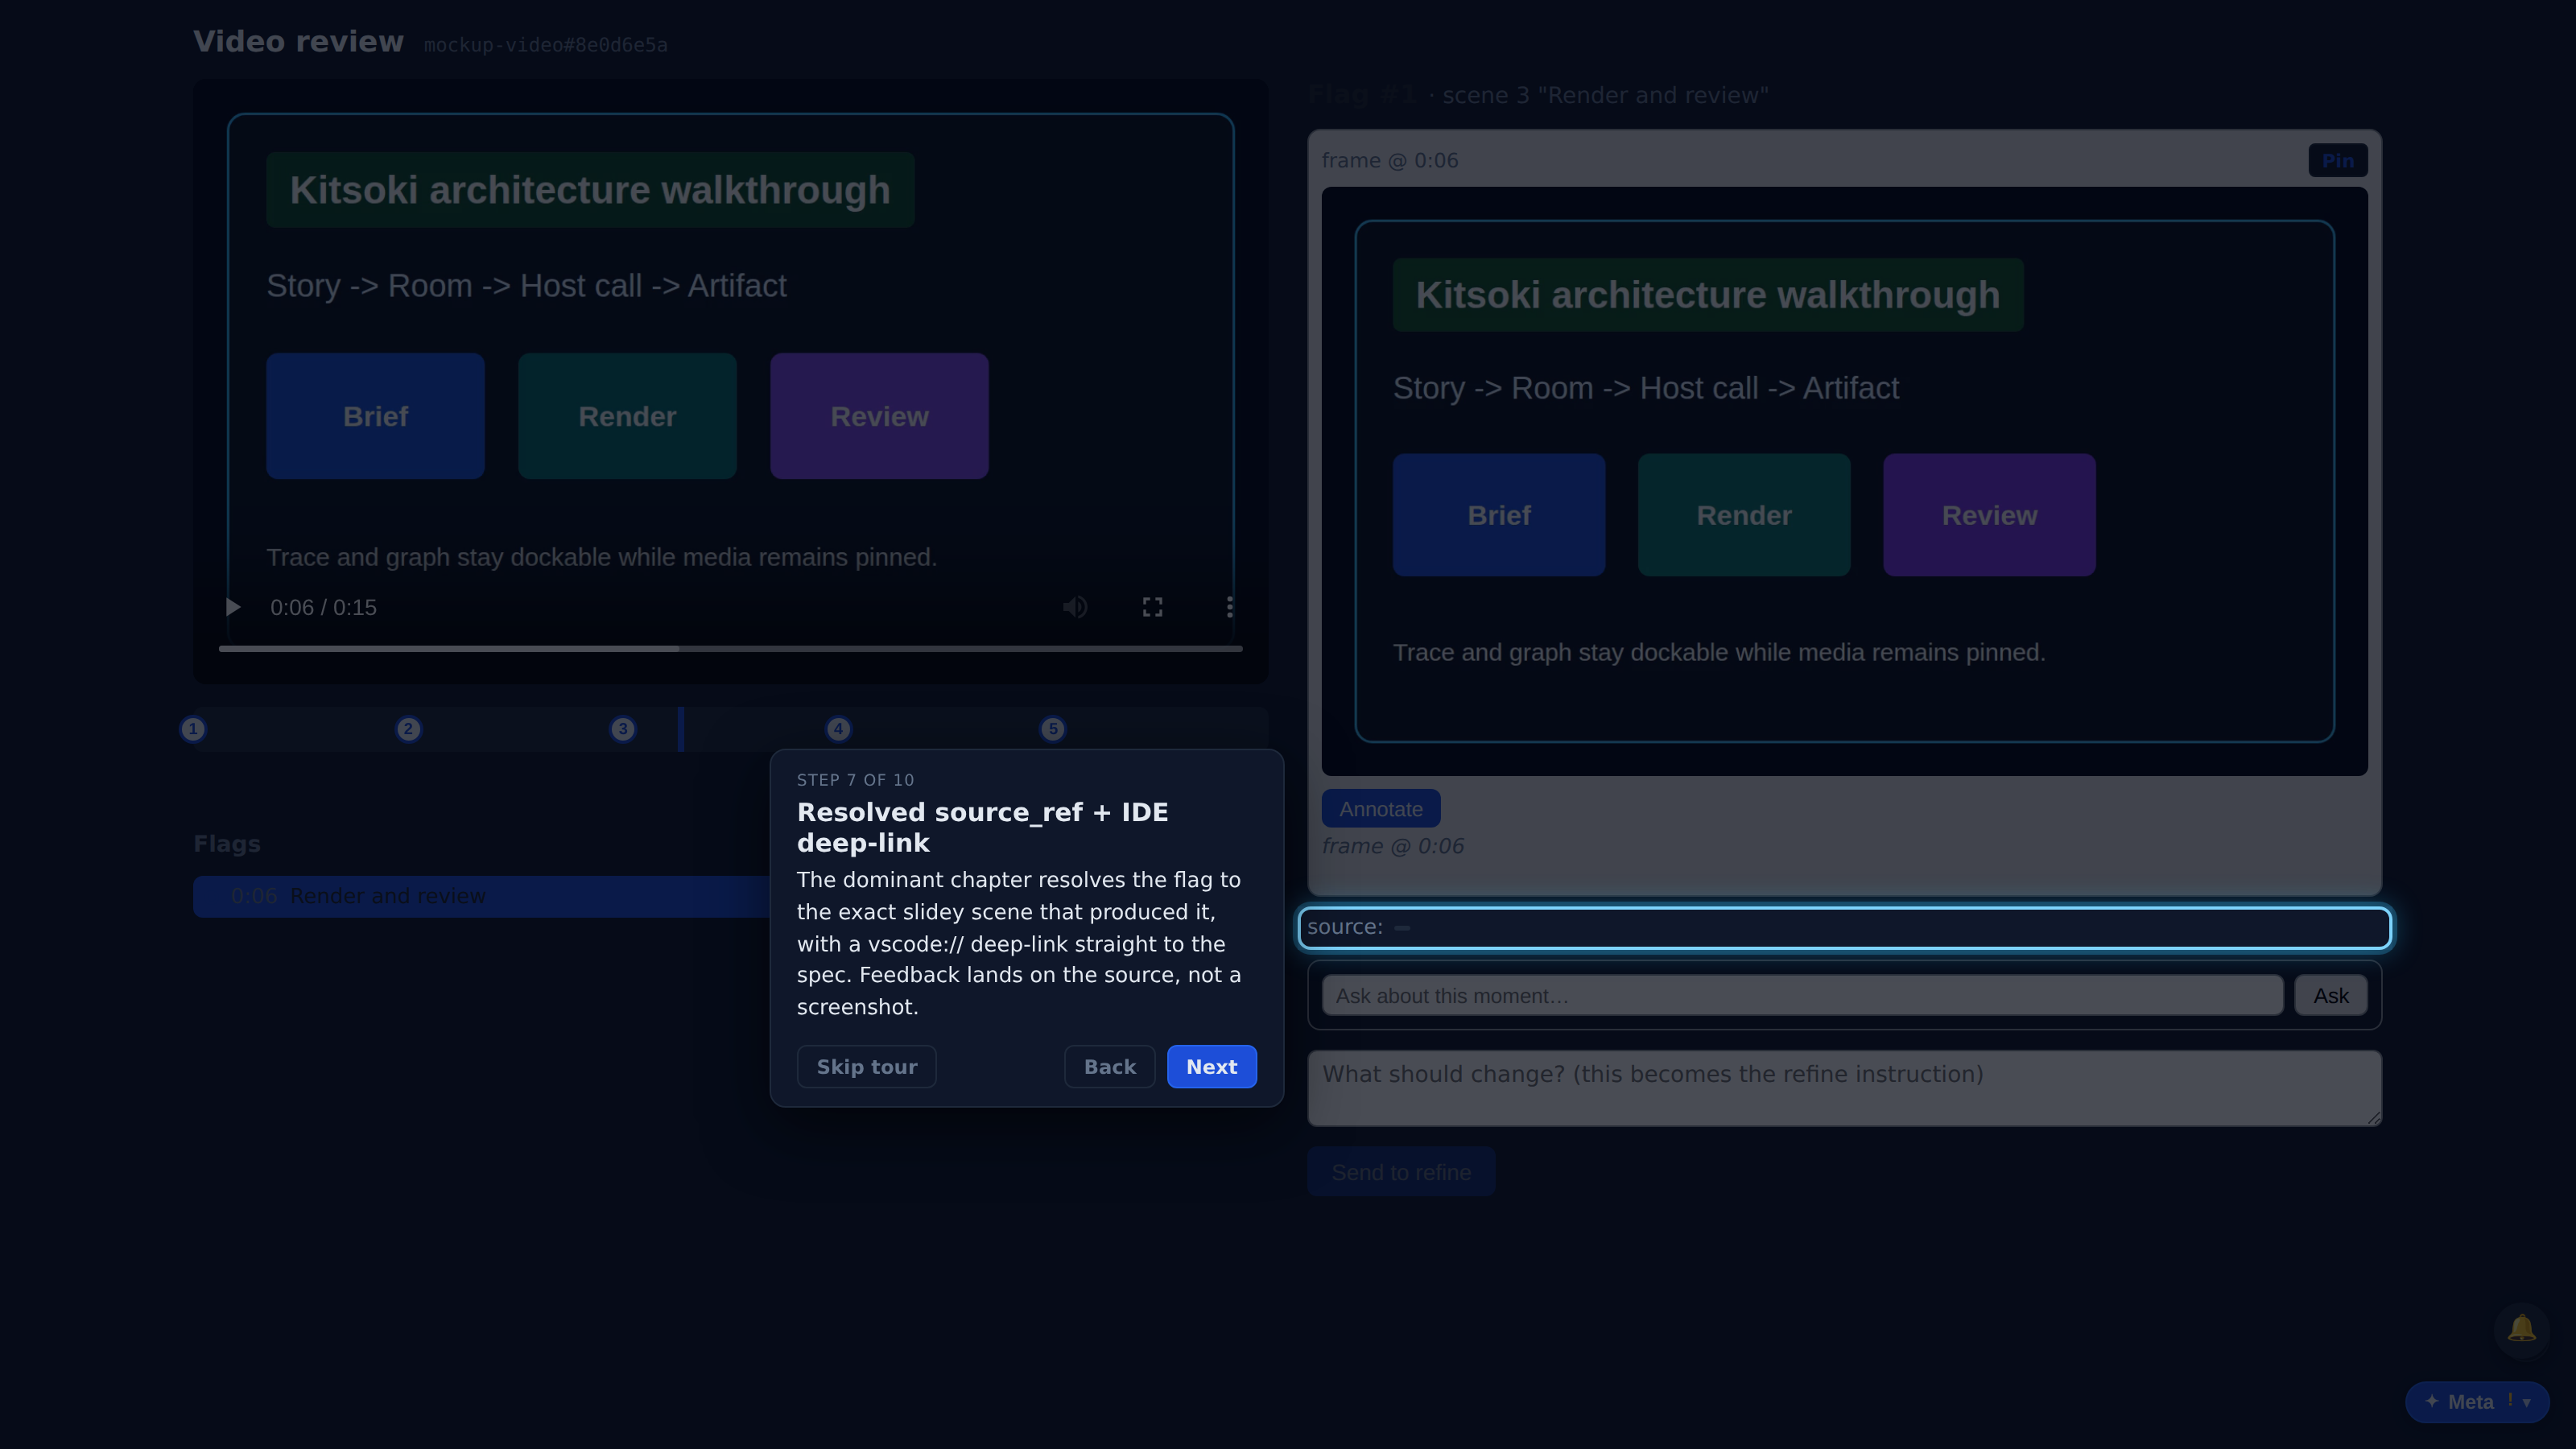Click Send to refine
This screenshot has height=1449, width=2576.
click(1401, 1172)
